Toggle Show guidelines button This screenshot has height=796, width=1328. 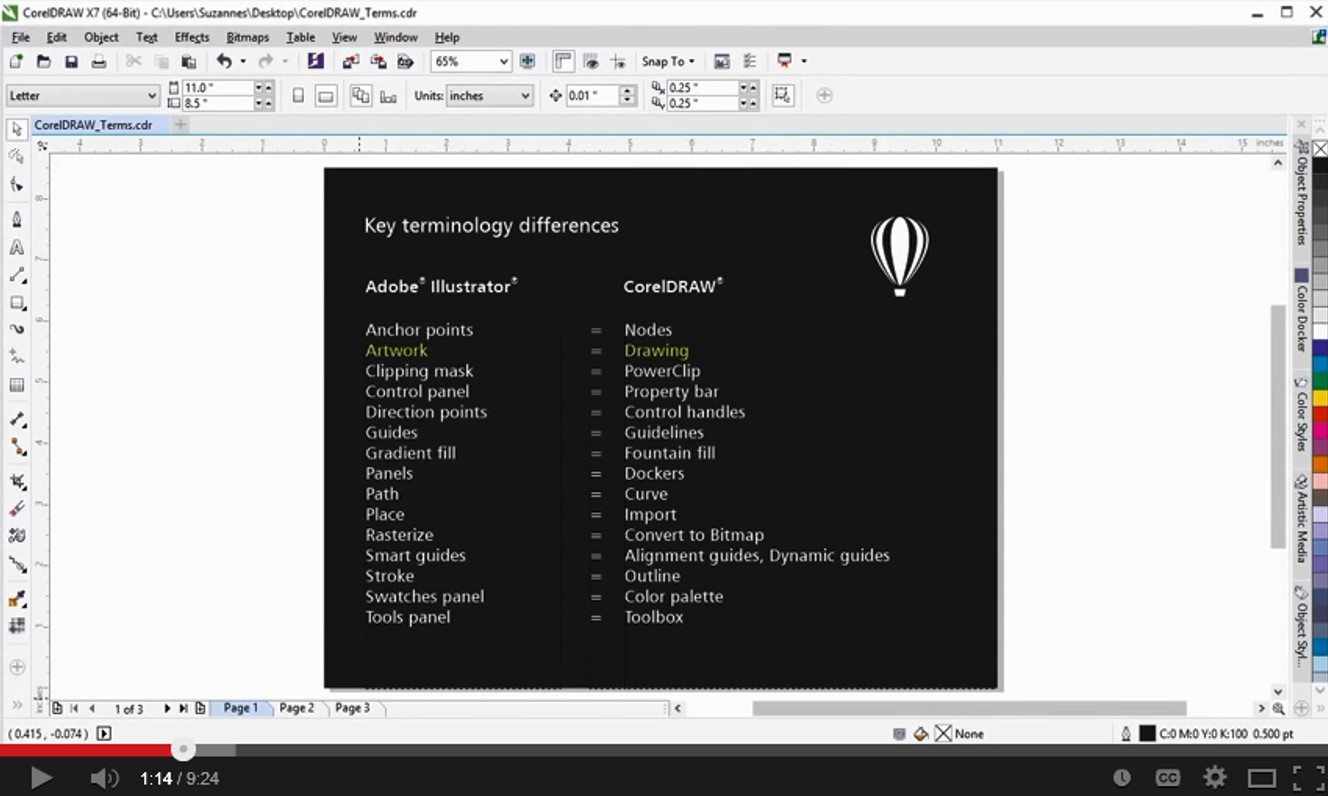coord(618,61)
